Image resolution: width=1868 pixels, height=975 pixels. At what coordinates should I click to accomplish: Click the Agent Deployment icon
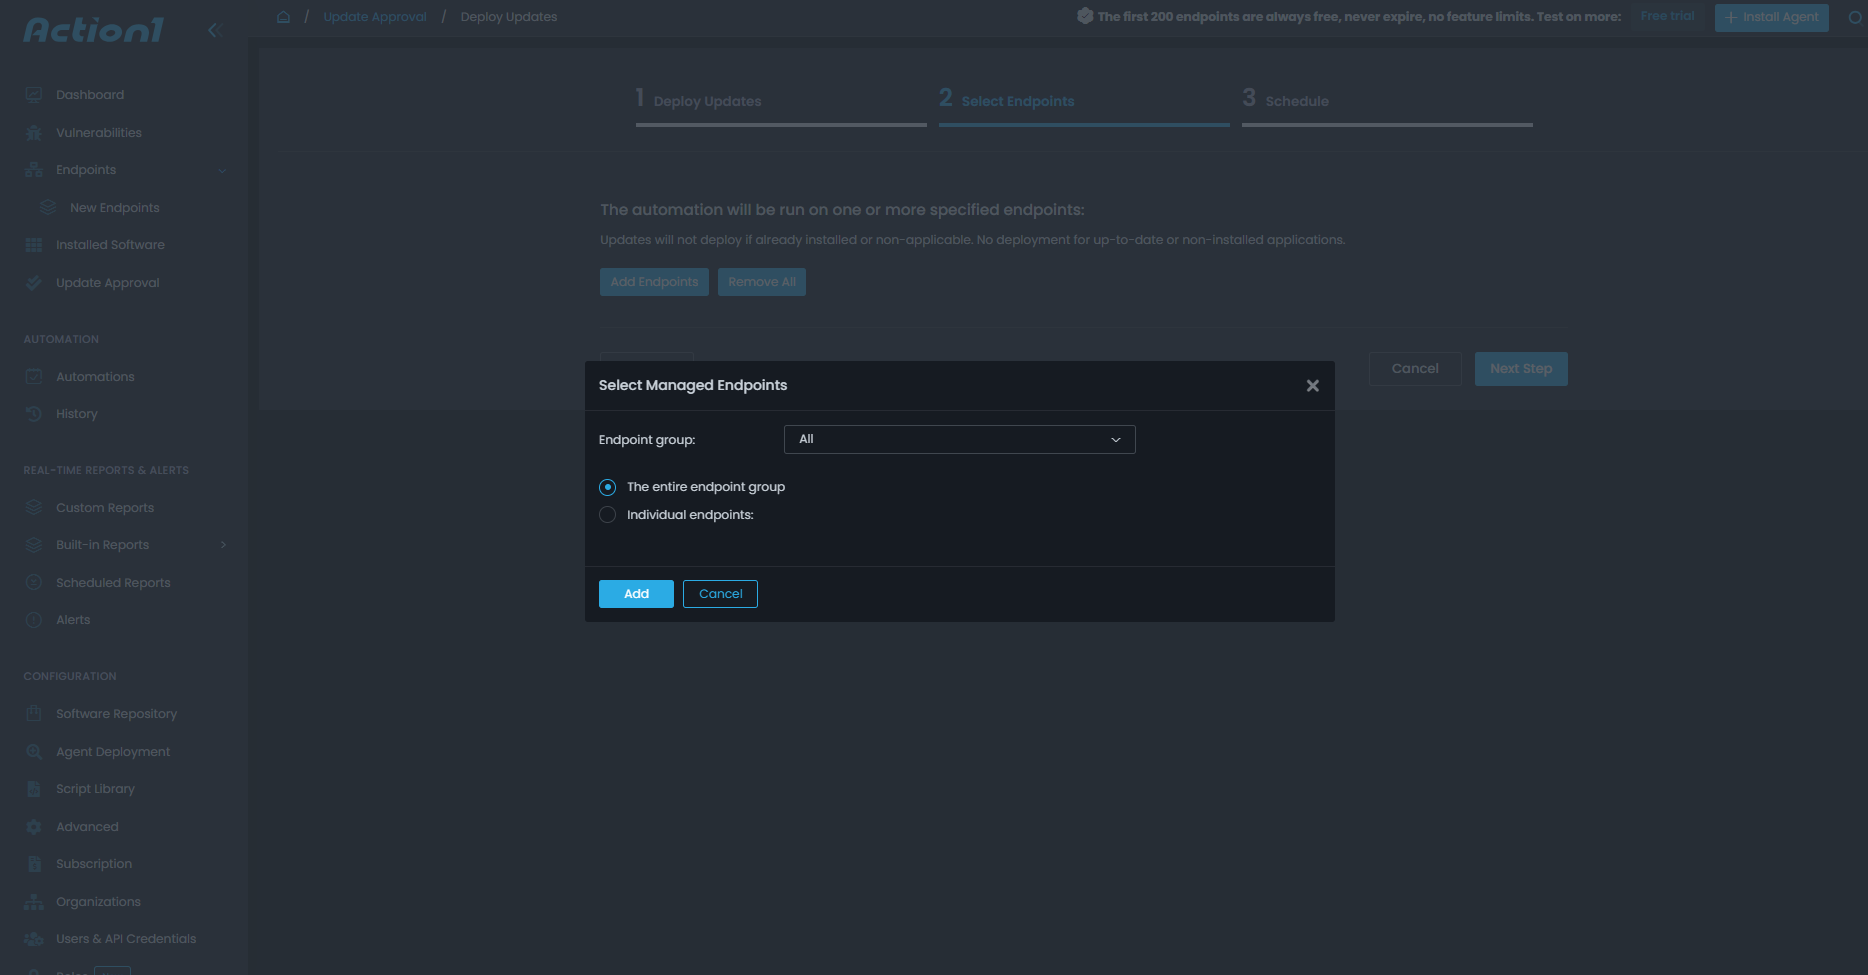(x=34, y=752)
